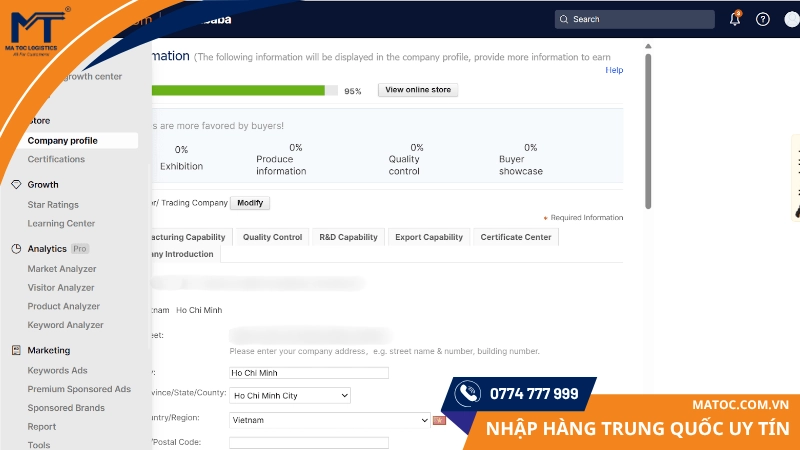Screen dimensions: 800x450
Task: Click the 95% profile completion progress bar
Action: pyautogui.click(x=244, y=90)
